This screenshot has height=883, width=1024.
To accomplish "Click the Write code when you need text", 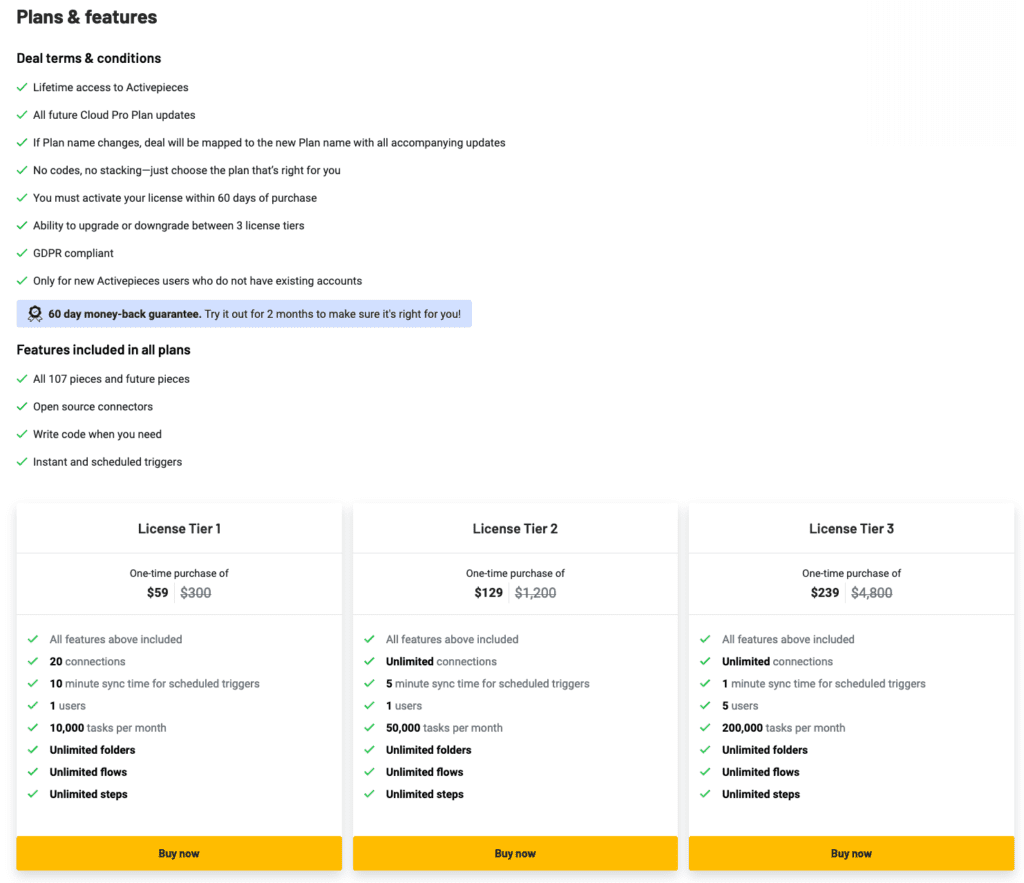I will click(97, 434).
